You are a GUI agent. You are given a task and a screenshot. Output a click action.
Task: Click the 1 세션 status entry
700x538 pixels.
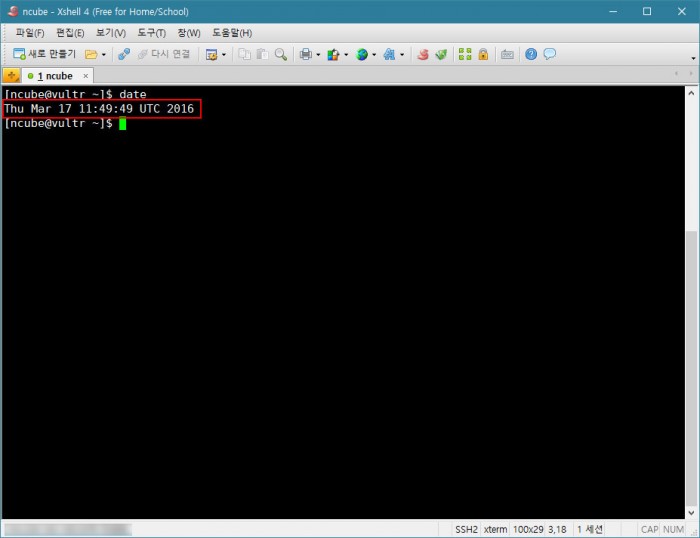coord(590,530)
